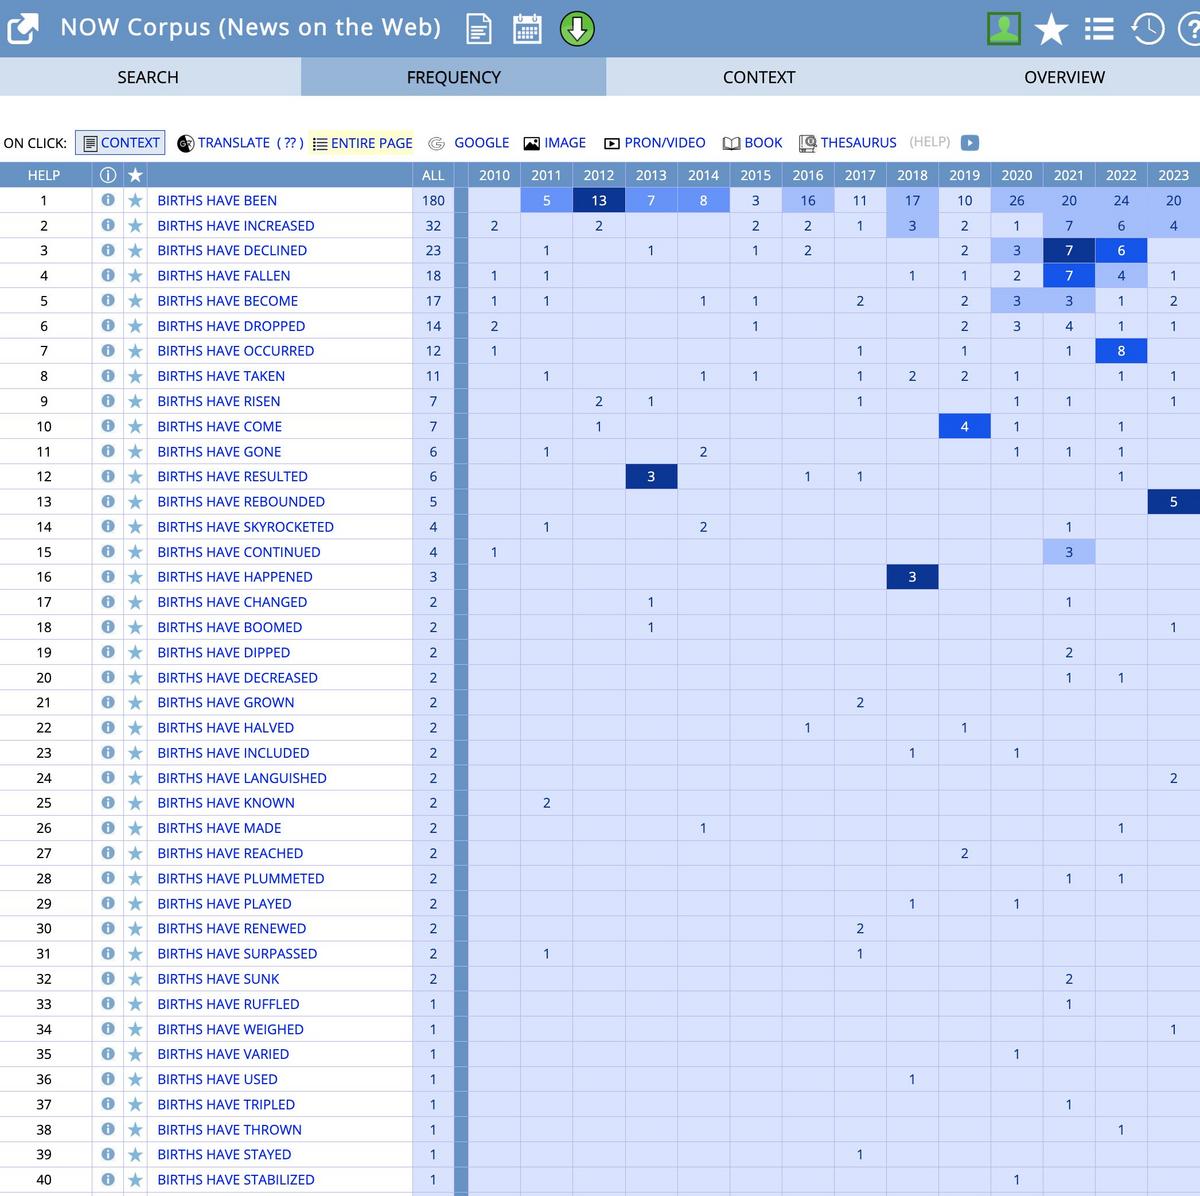Switch to the FREQUENCY tab
The height and width of the screenshot is (1196, 1200).
(453, 77)
